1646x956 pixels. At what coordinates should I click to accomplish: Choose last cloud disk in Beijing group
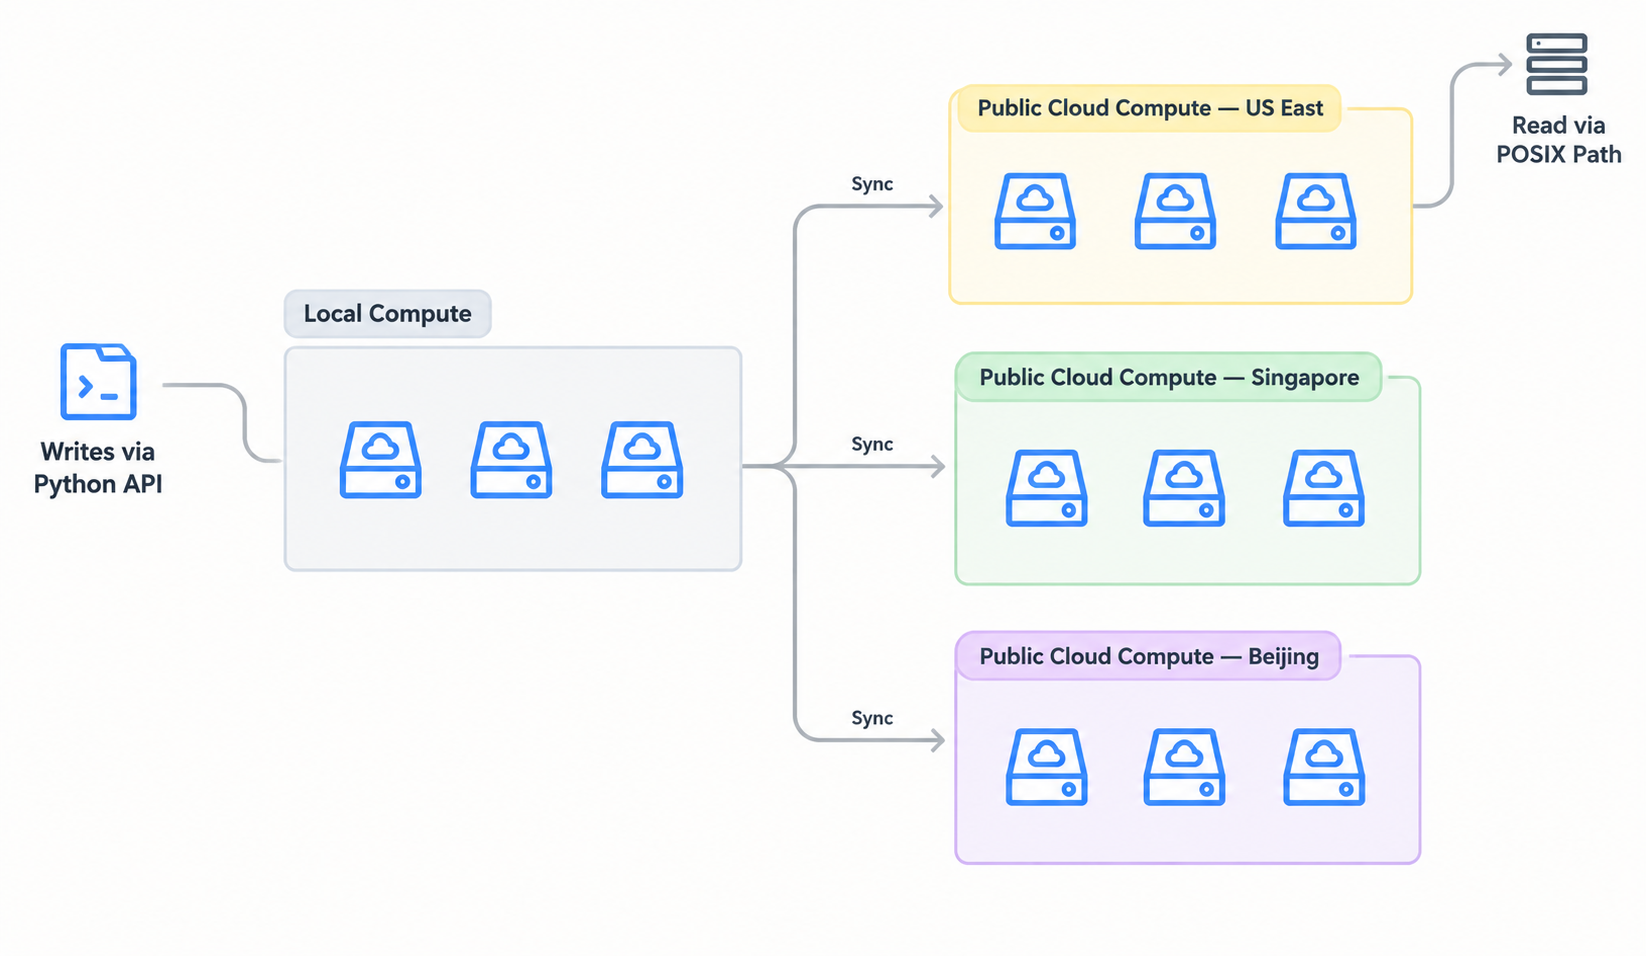1324,767
